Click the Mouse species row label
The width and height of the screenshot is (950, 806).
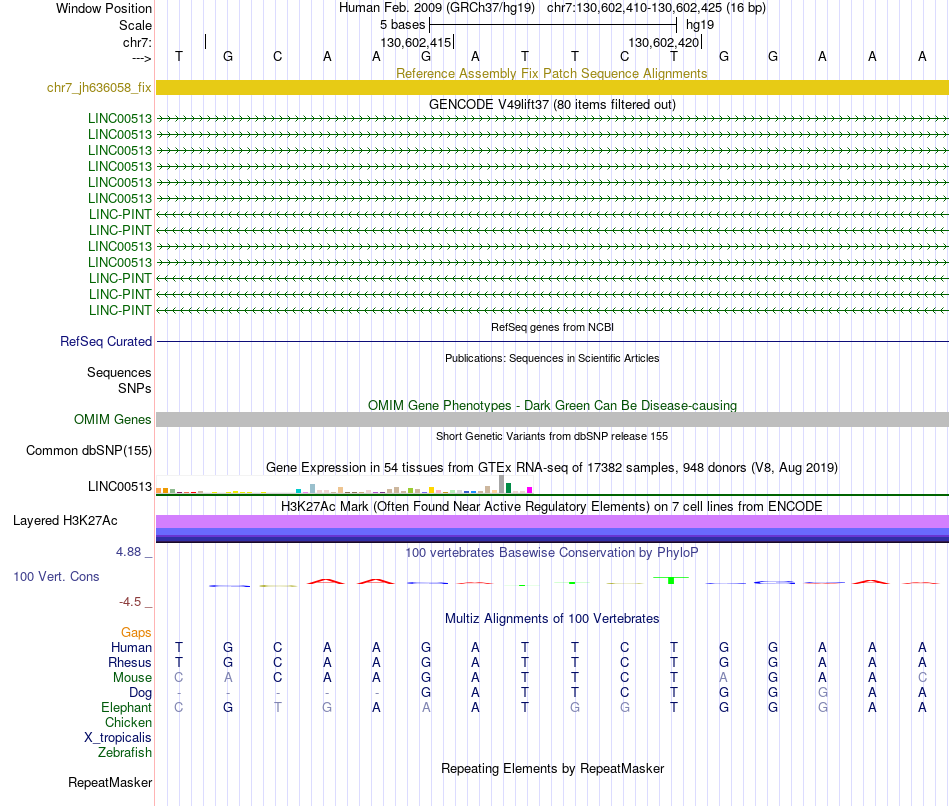(132, 678)
